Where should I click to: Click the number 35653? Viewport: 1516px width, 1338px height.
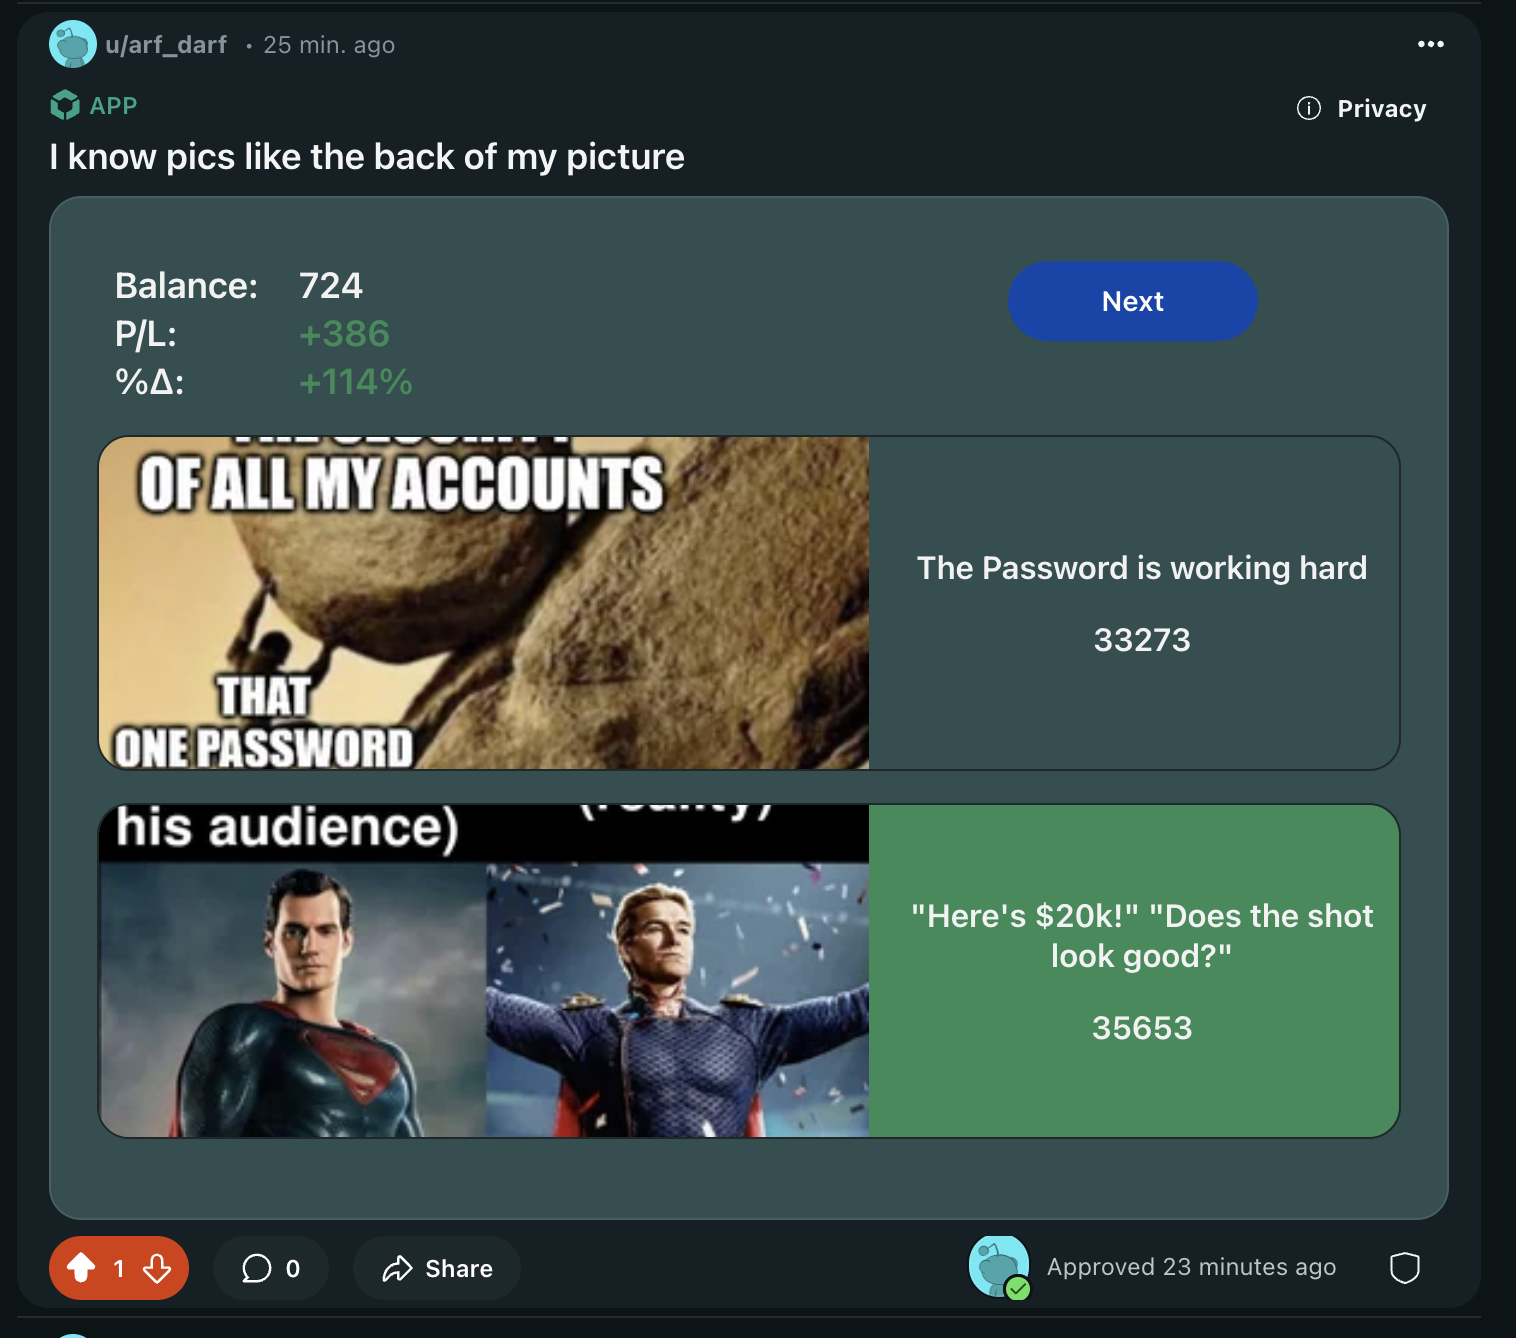(1142, 1028)
